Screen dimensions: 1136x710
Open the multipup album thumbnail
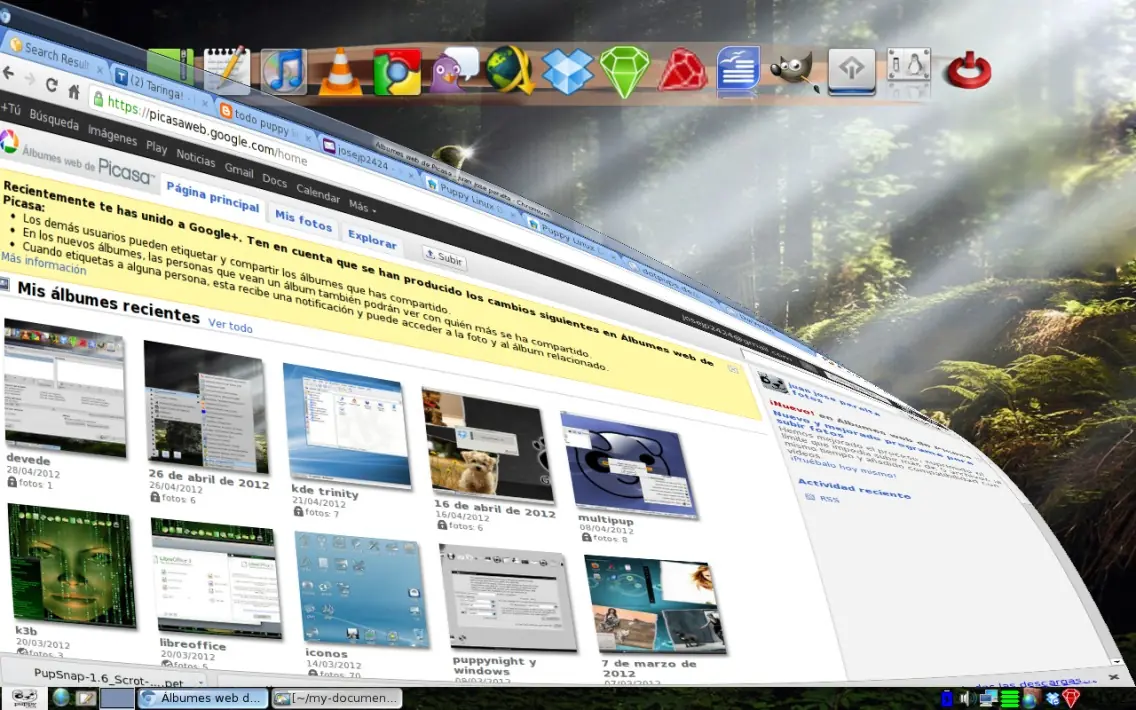point(629,465)
